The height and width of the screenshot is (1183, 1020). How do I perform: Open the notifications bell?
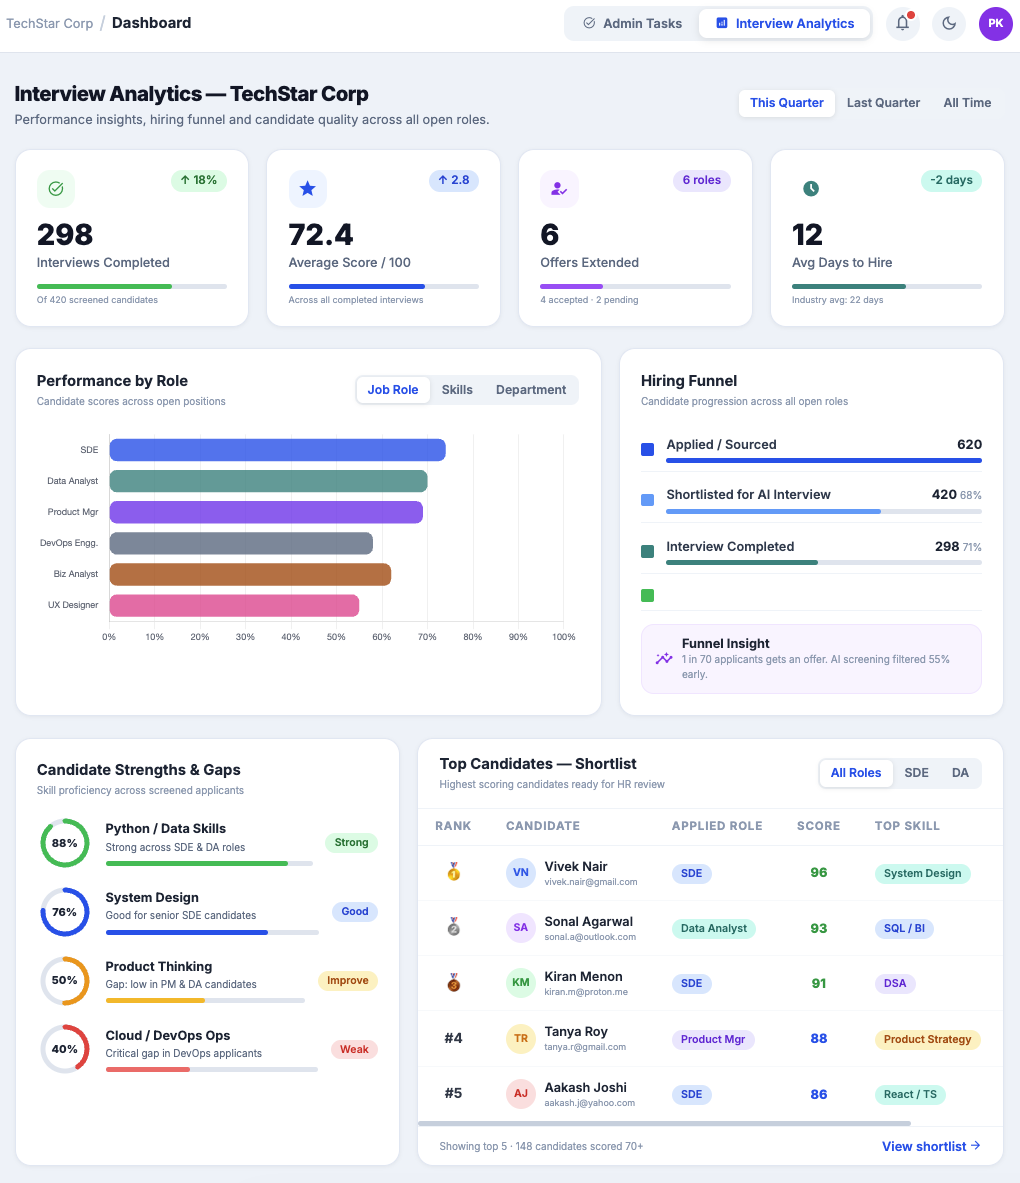point(902,23)
